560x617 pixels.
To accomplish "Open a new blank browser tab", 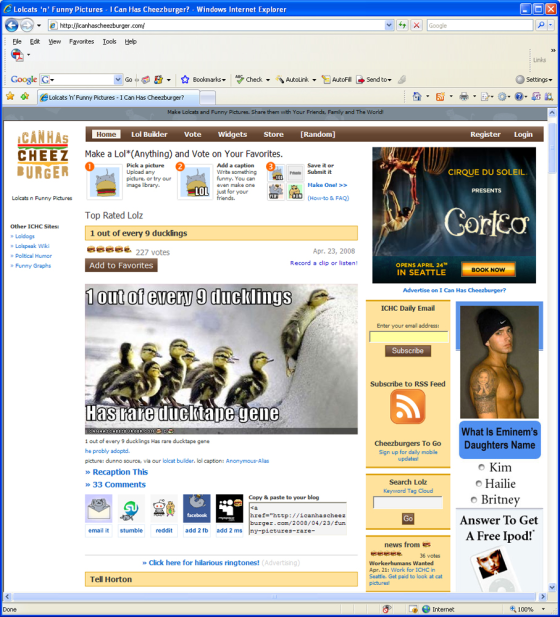I will point(208,98).
